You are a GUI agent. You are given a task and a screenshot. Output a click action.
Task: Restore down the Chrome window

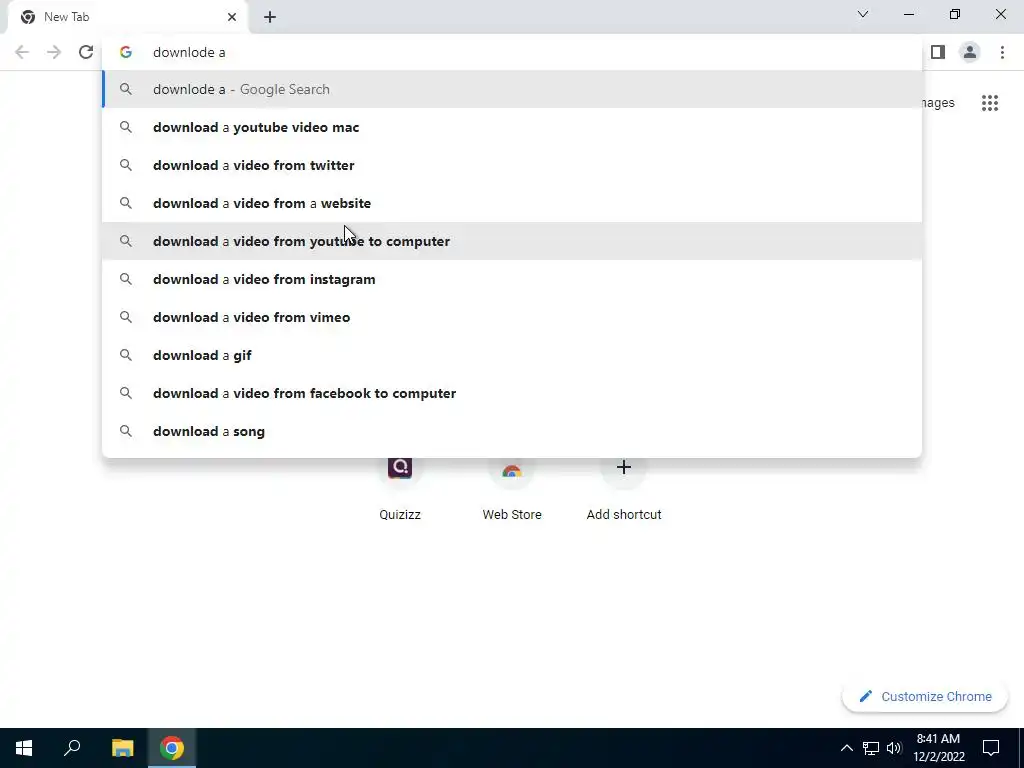[955, 14]
